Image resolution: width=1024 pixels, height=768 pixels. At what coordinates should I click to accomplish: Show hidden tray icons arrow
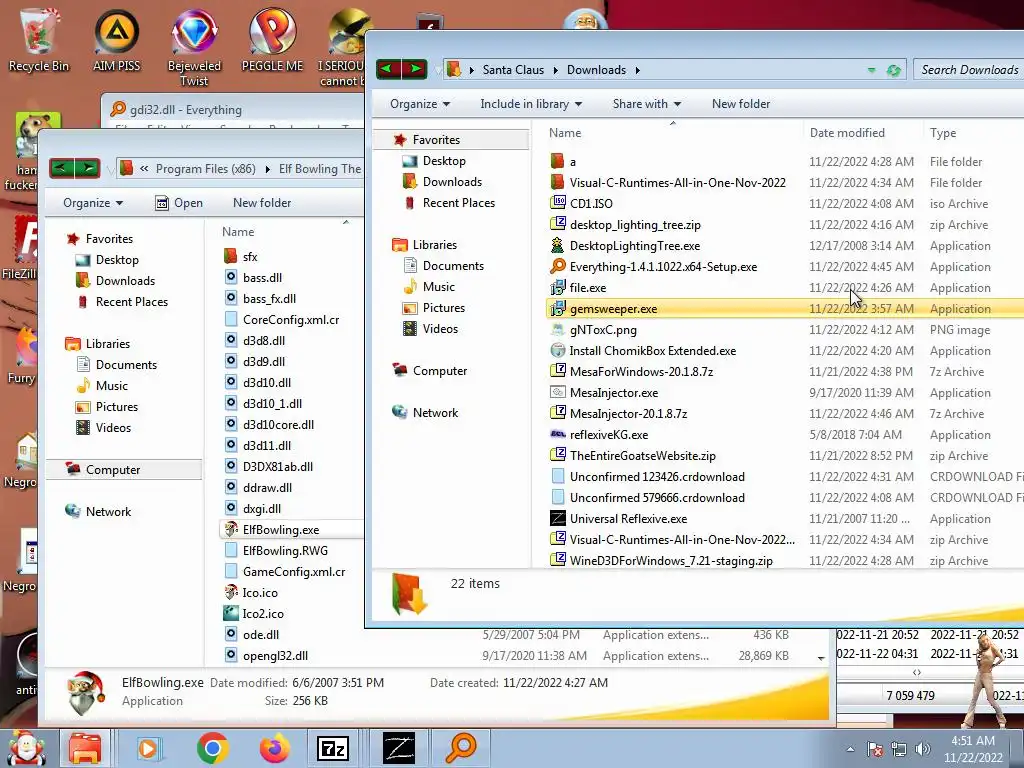(850, 749)
